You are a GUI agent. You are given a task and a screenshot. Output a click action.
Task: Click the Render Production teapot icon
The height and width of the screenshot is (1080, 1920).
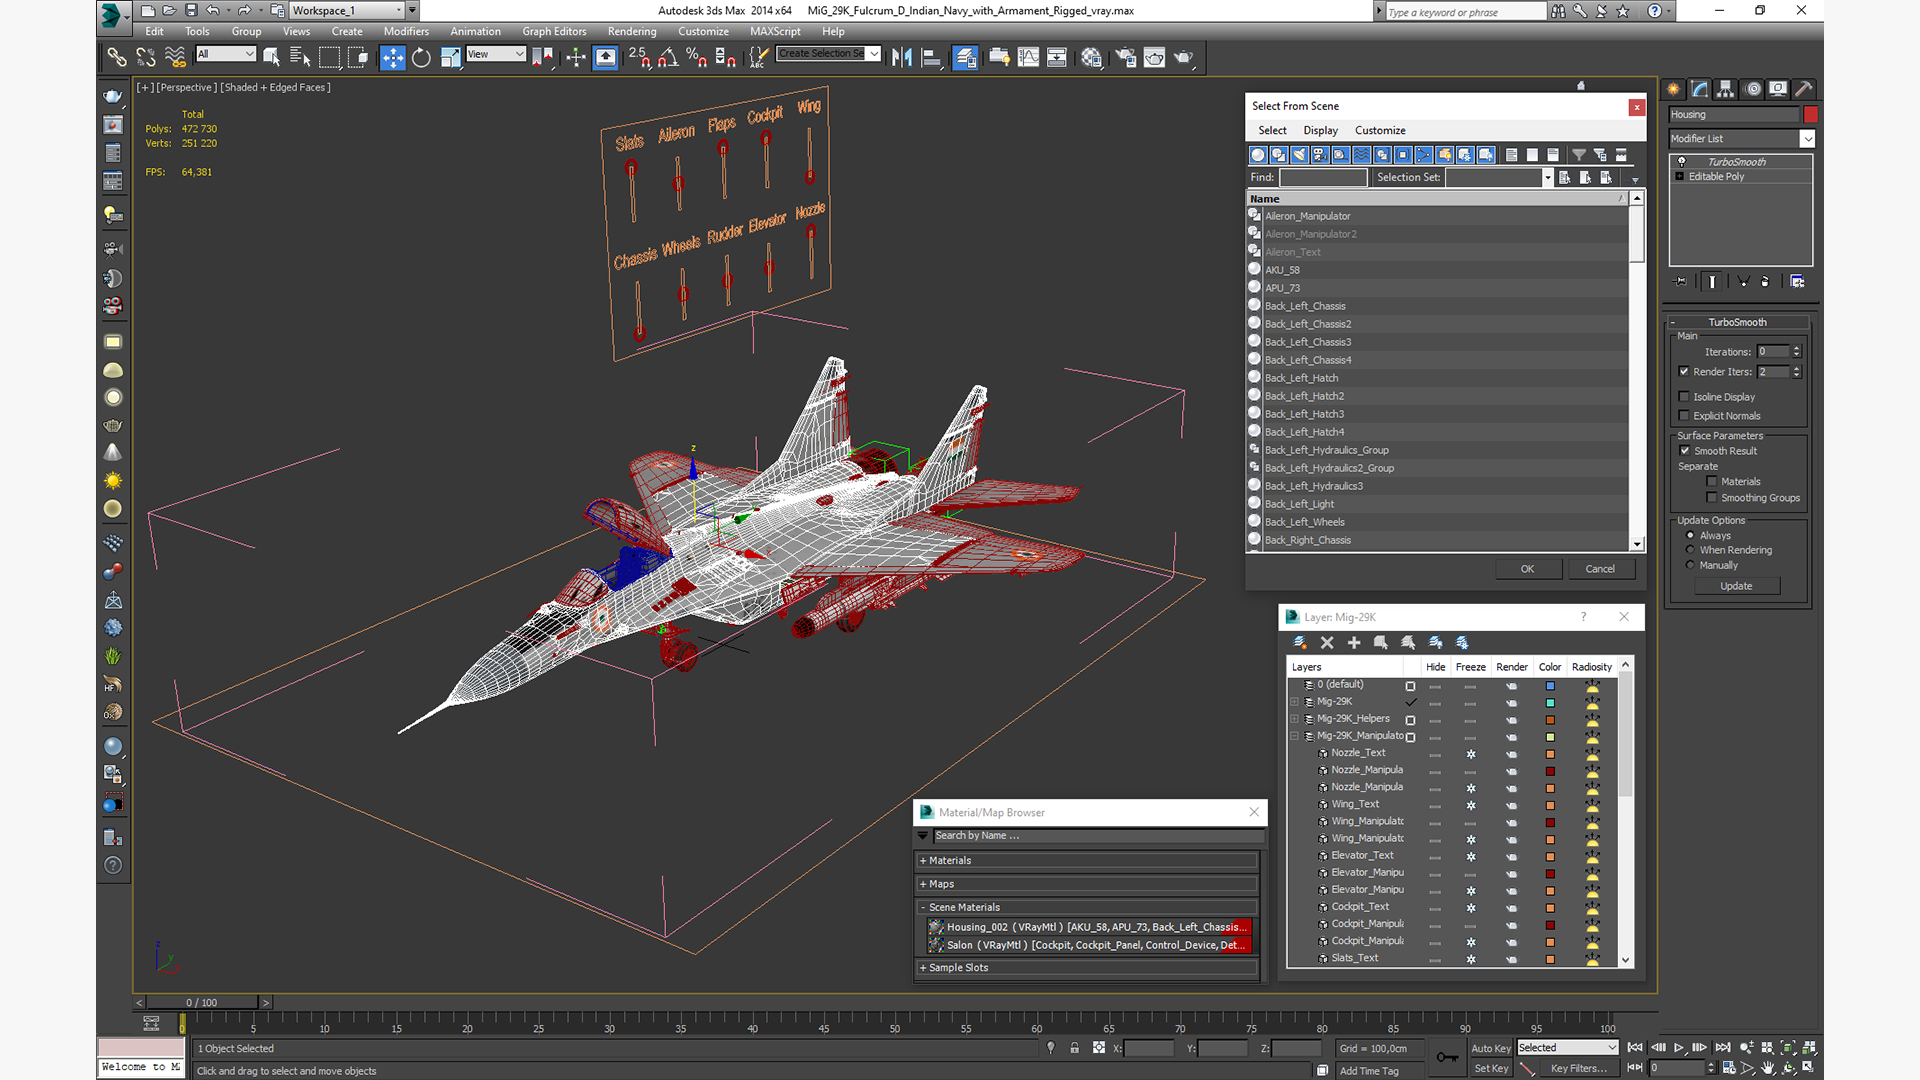pos(1184,57)
